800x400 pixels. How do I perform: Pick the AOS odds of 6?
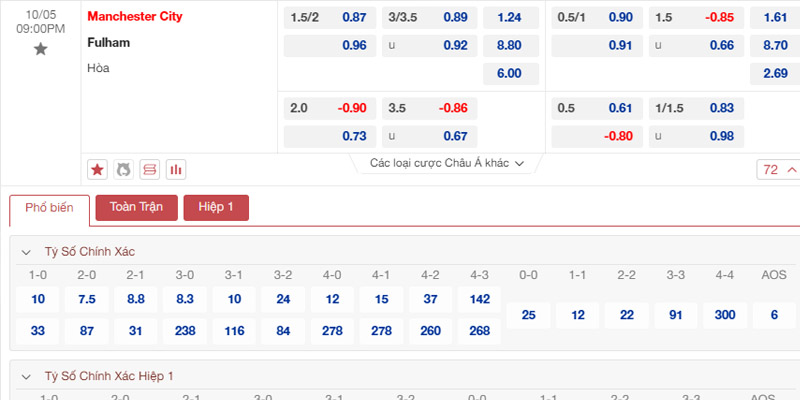tap(774, 315)
